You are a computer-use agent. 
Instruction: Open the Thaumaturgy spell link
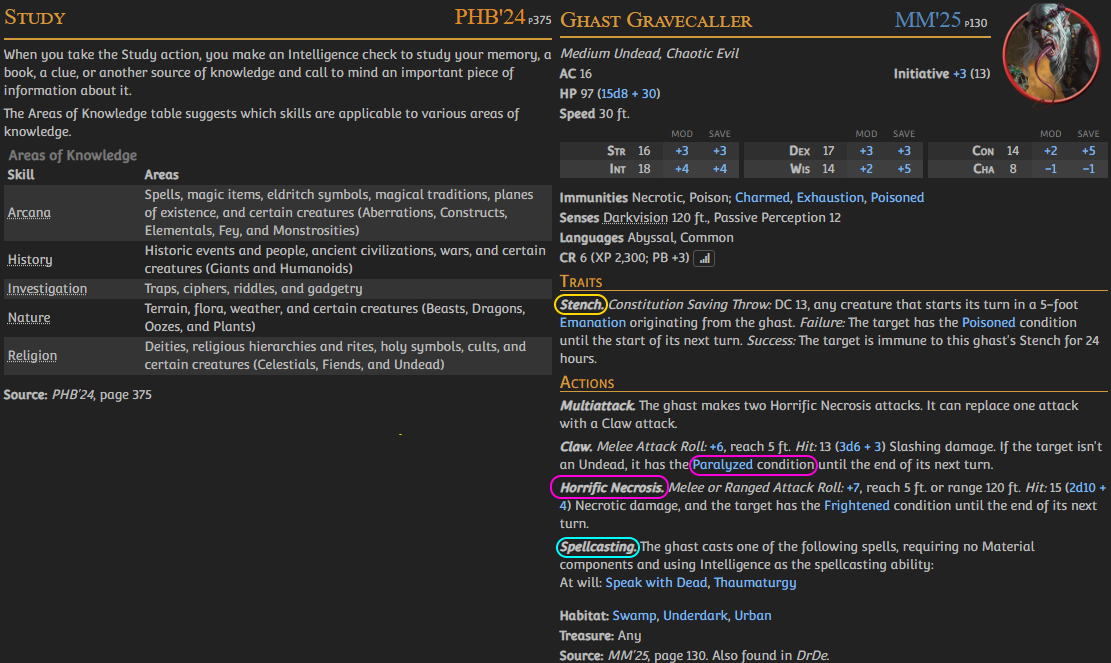point(755,582)
